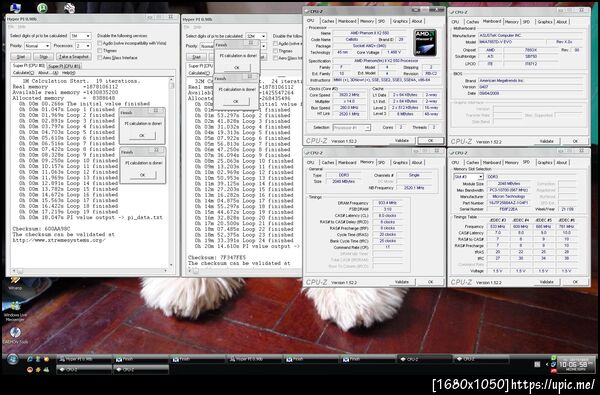Viewport: 600px width, 395px height.
Task: Click the DRAM Frequency value in CPU-Z Memory window
Action: (x=388, y=203)
